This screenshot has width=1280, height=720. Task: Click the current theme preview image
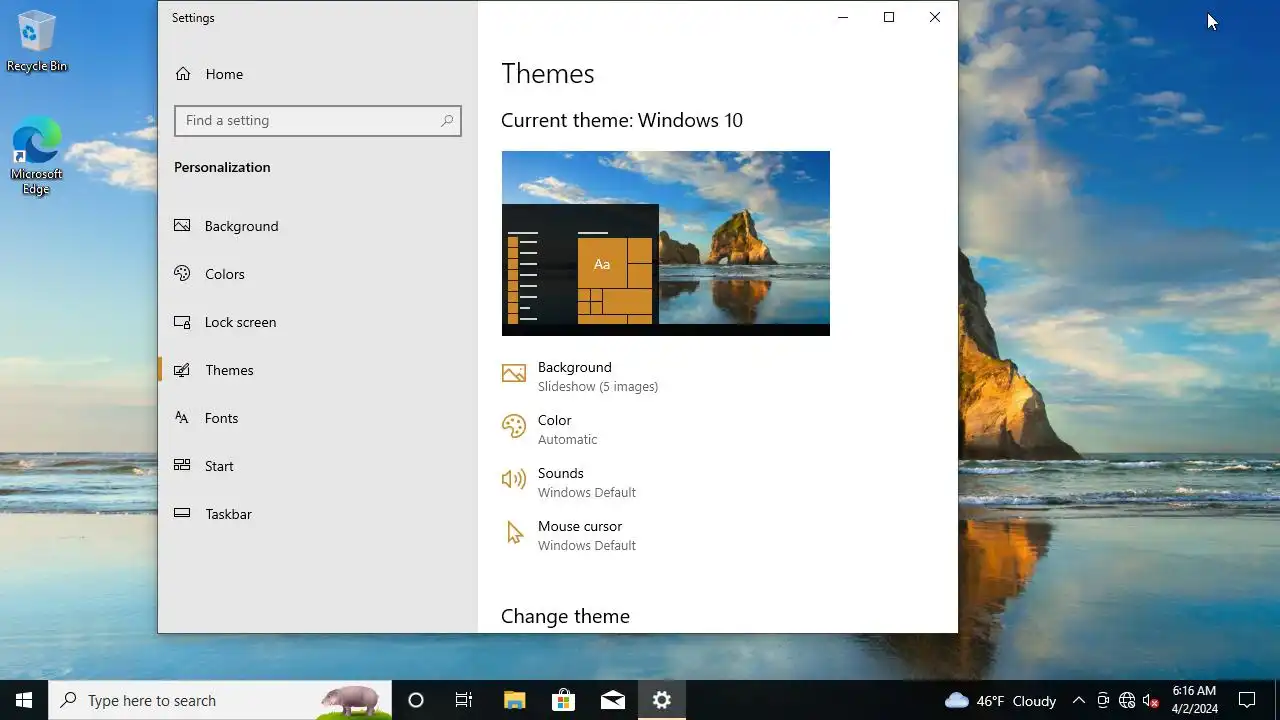[666, 243]
